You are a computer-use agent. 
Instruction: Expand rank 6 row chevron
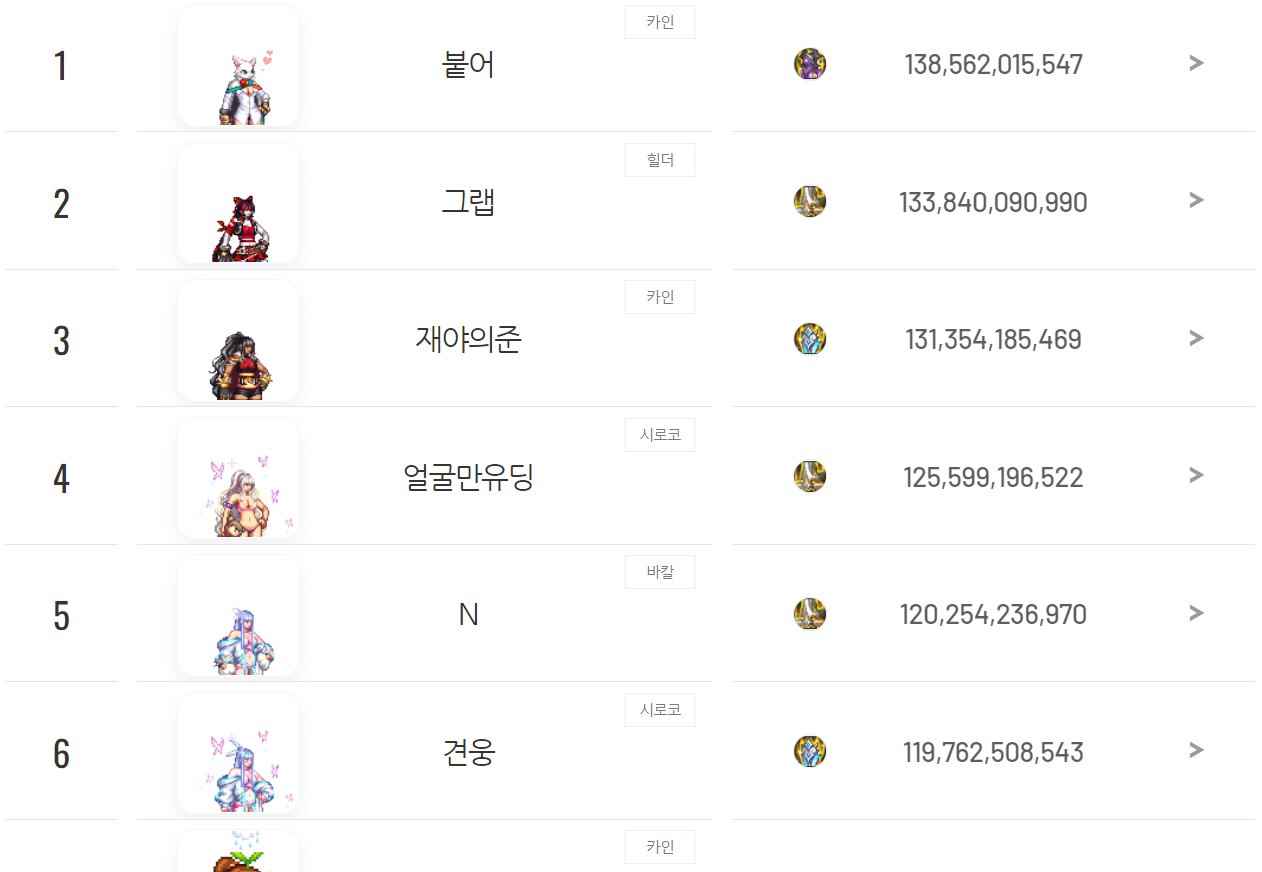pos(1196,750)
